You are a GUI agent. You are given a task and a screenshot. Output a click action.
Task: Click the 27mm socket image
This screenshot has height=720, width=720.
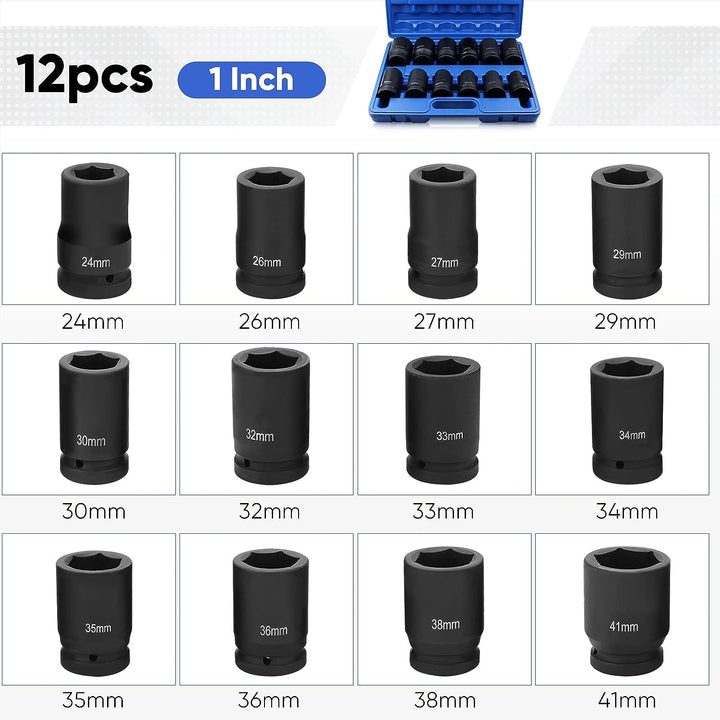click(x=444, y=229)
